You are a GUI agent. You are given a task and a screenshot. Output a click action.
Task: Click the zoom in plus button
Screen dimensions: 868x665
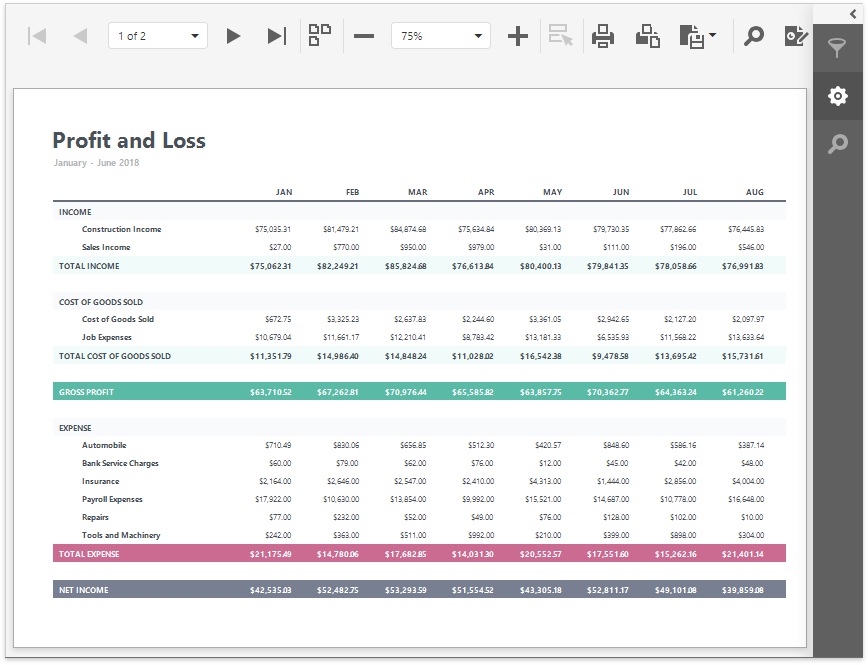click(517, 36)
